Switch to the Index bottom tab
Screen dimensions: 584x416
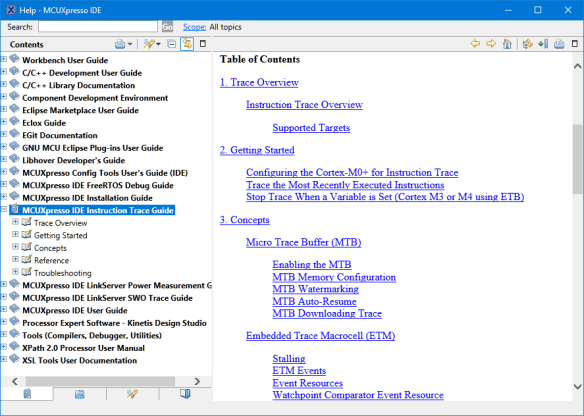(79, 394)
